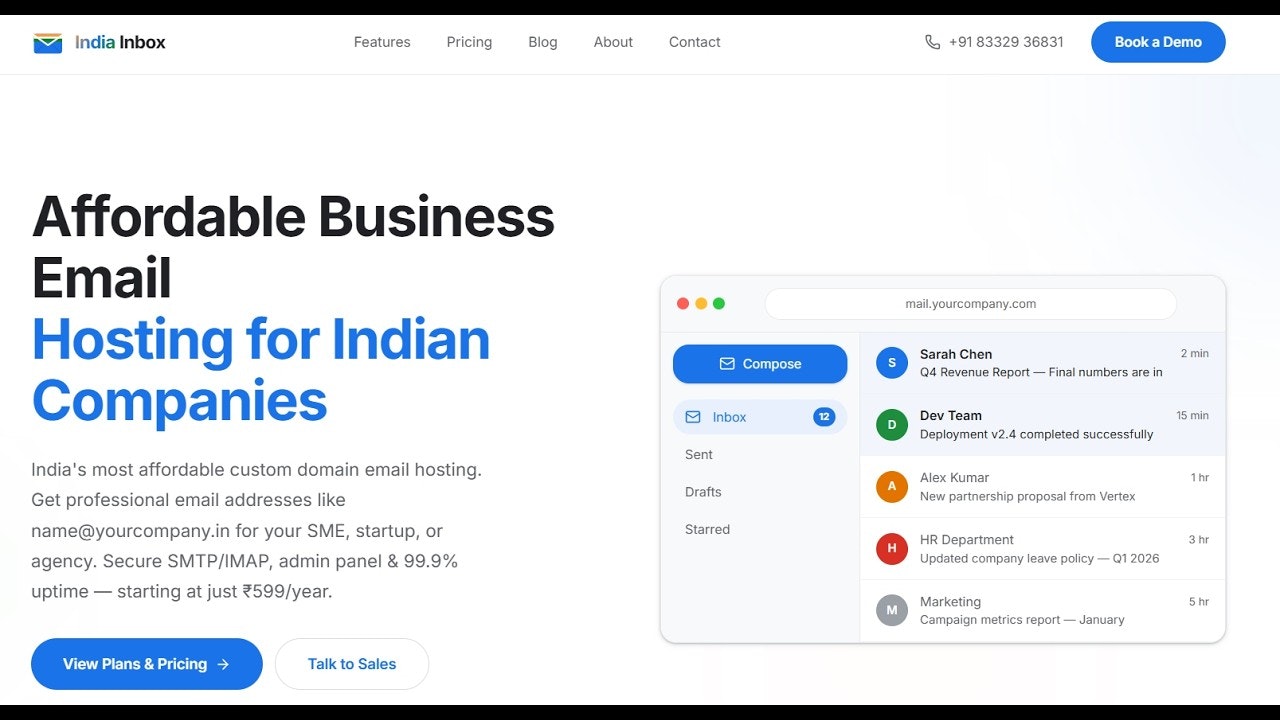Open Q4 Revenue Report email subject
The height and width of the screenshot is (720, 1280).
(x=1041, y=372)
